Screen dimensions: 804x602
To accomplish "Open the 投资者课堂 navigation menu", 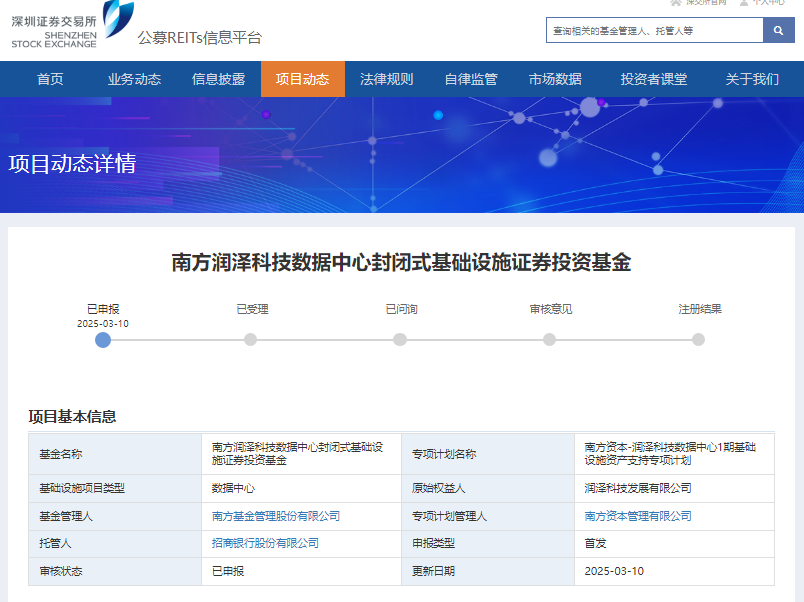I will point(653,80).
